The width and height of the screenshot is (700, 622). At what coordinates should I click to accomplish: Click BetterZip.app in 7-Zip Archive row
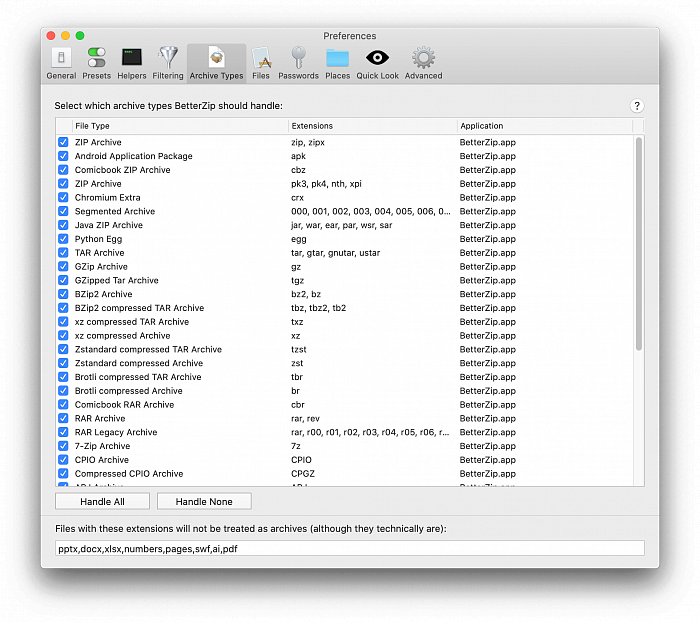click(488, 446)
